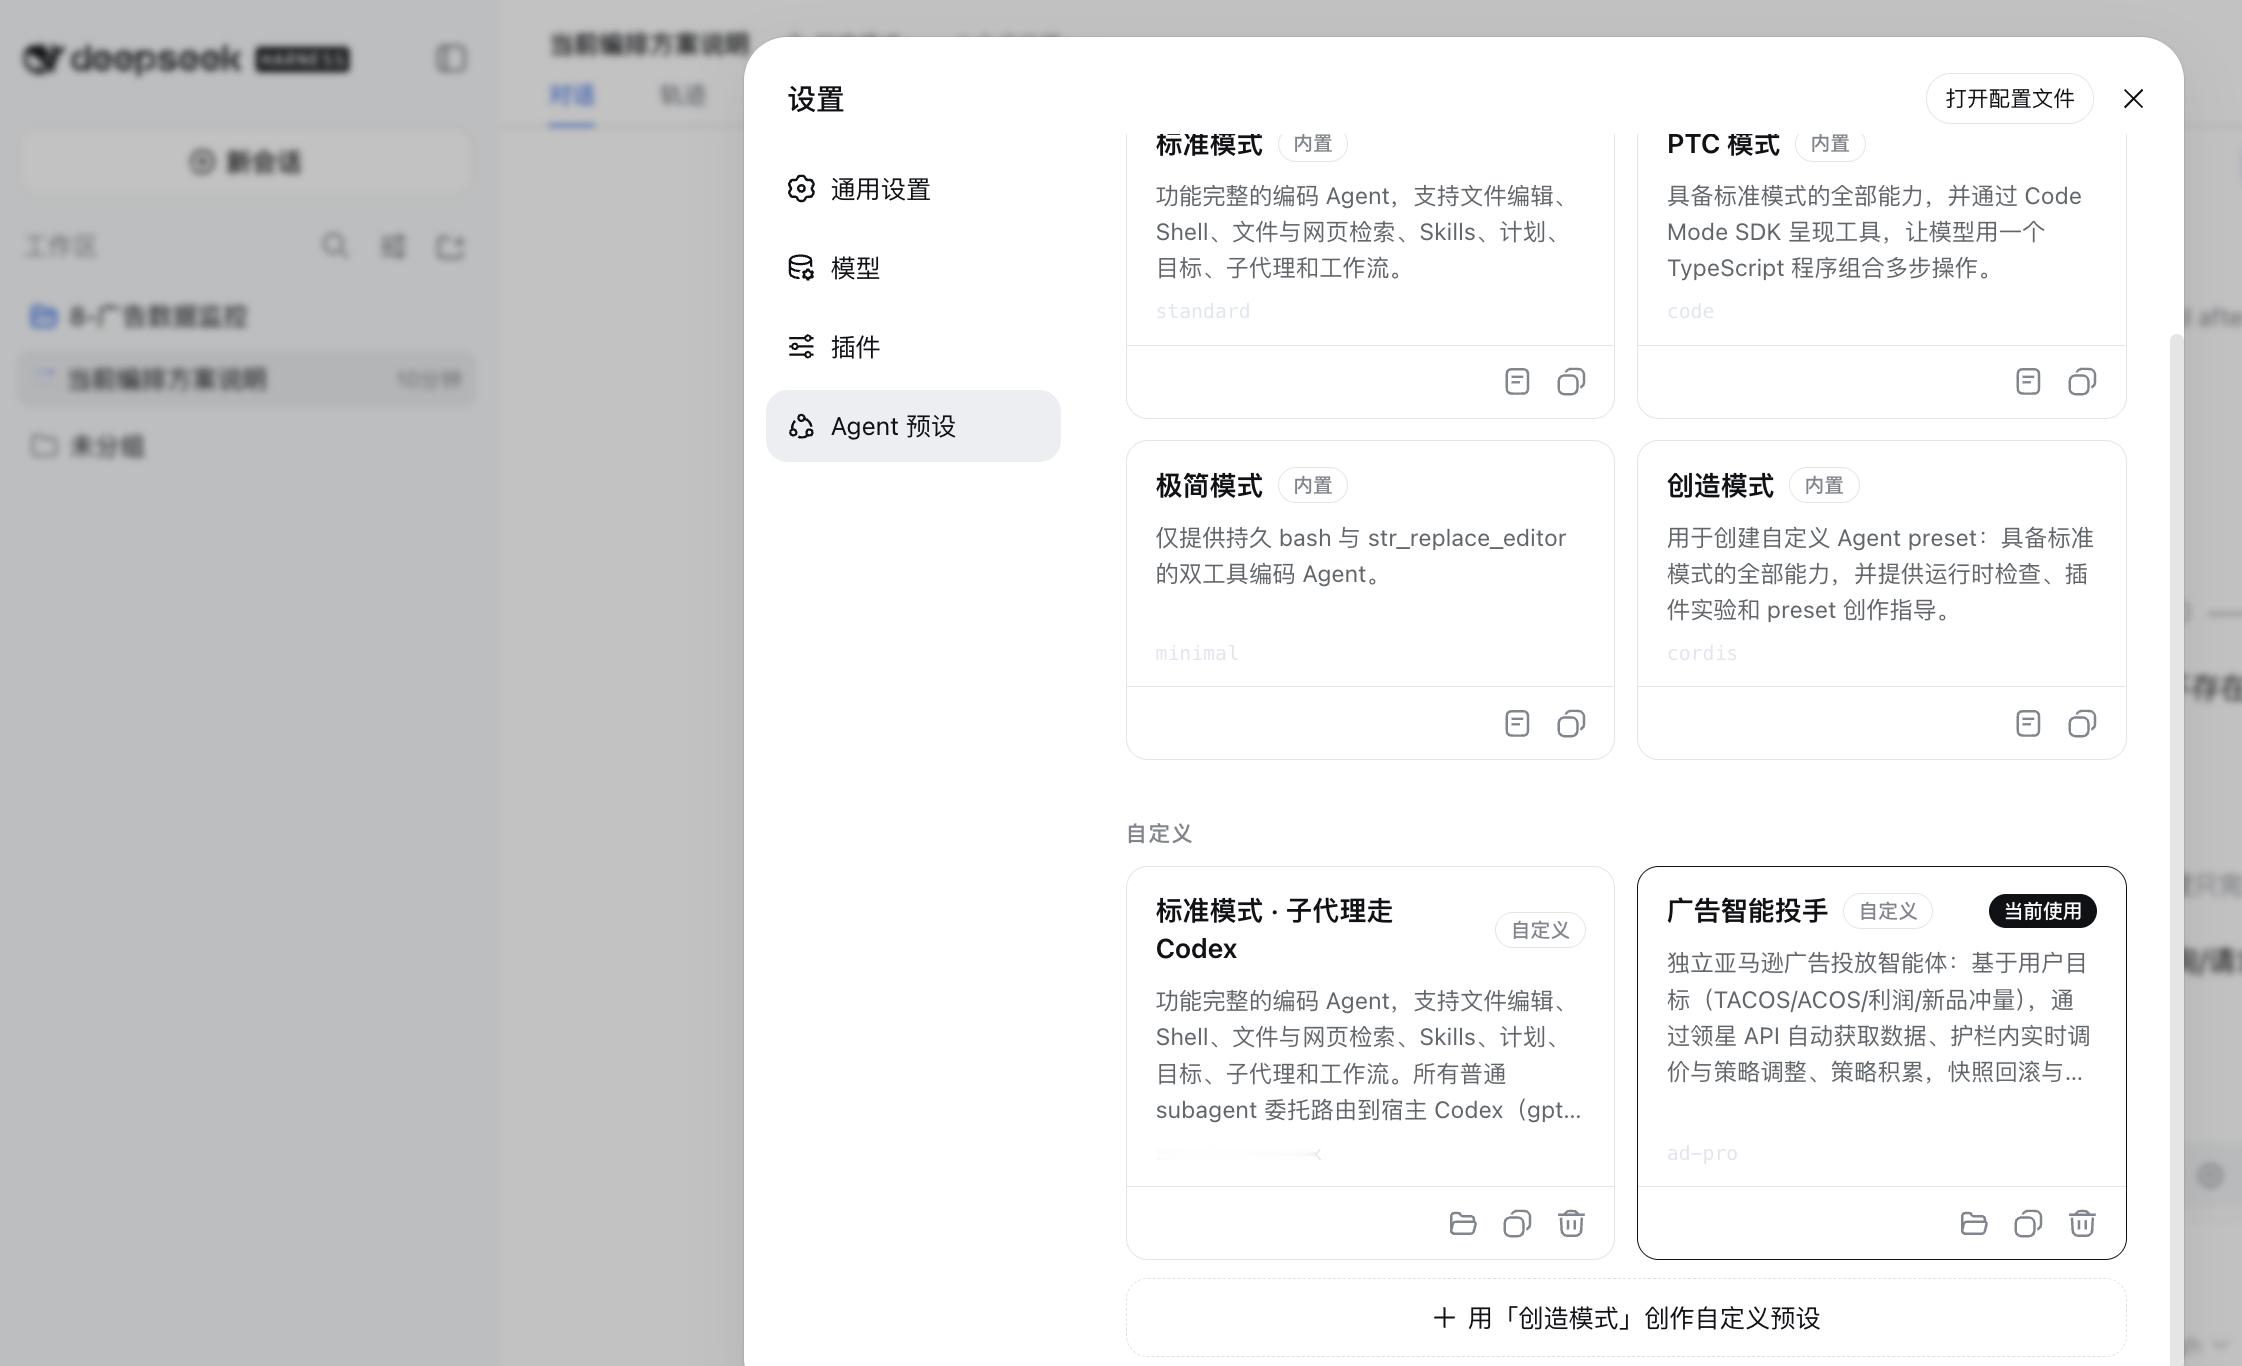This screenshot has height=1366, width=2242.
Task: Delete the 广告智能投手 preset
Action: (2082, 1224)
